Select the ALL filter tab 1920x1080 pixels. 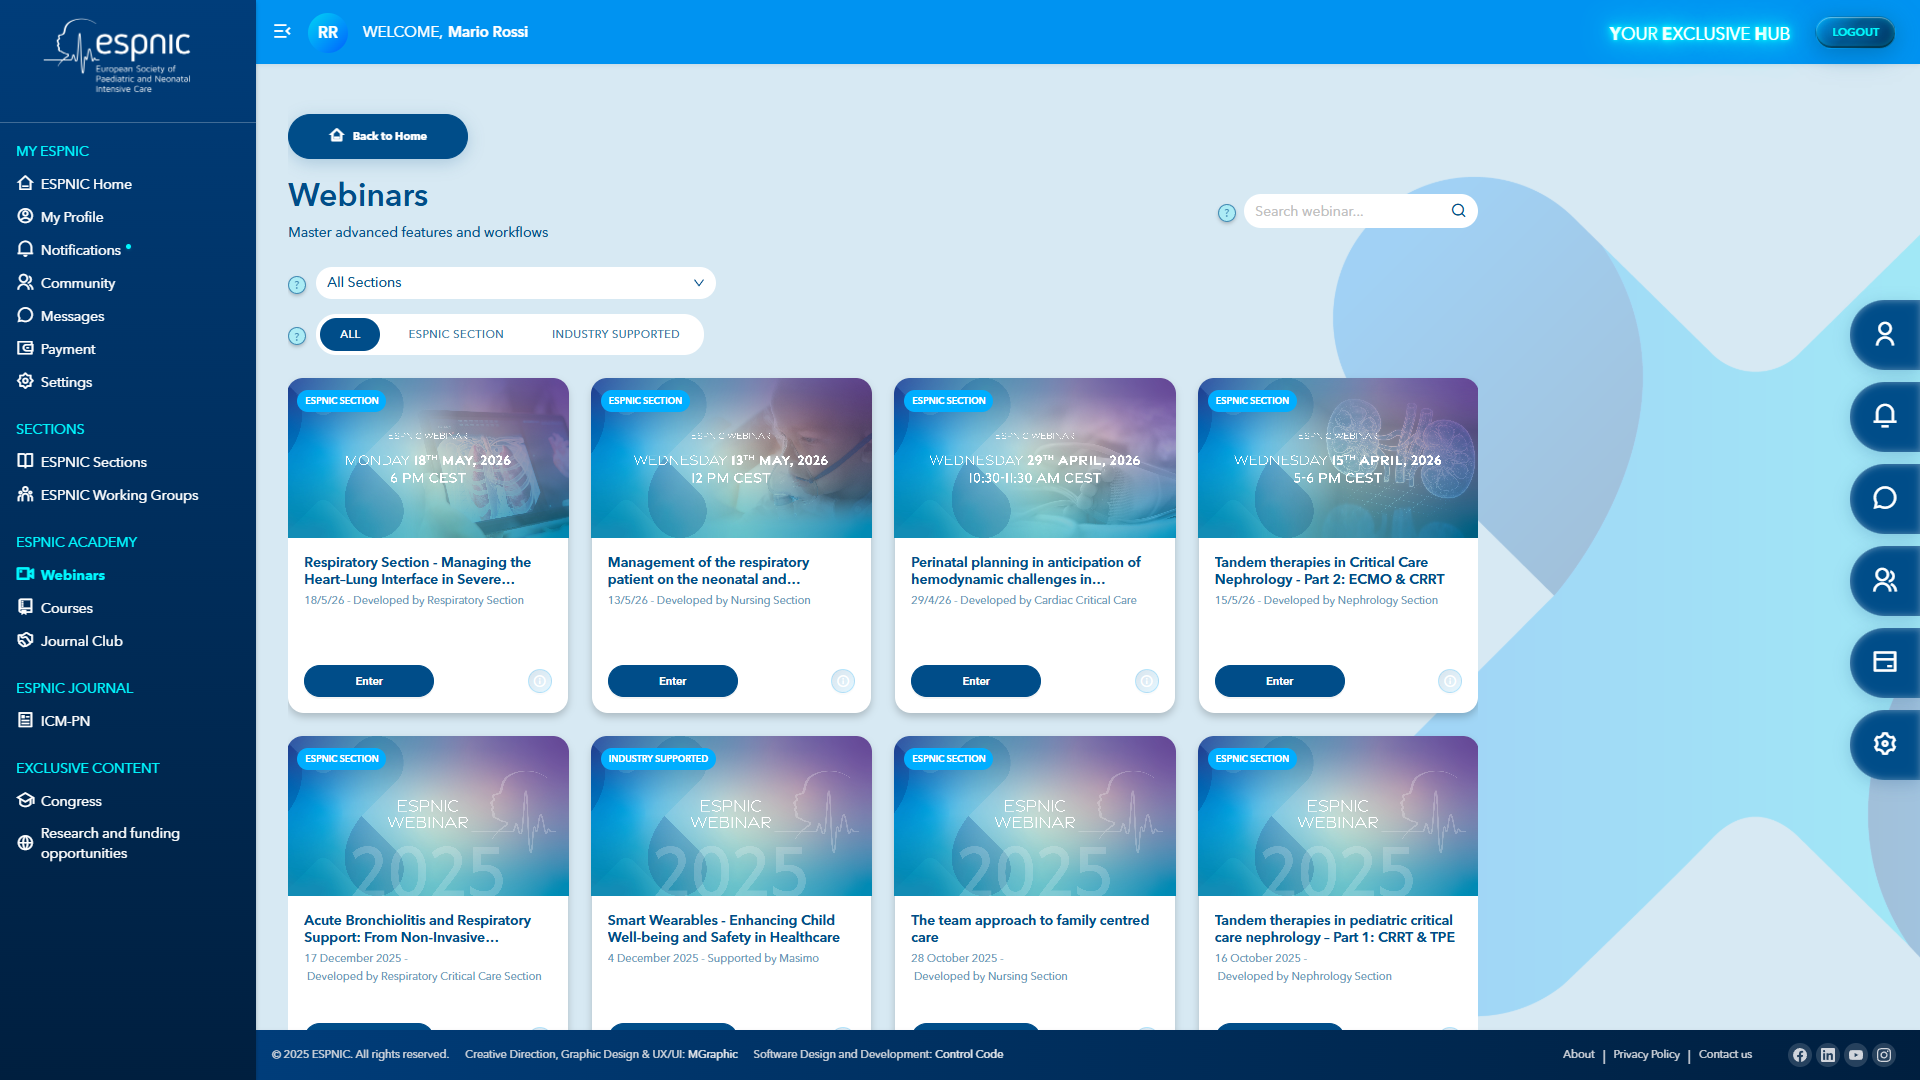pyautogui.click(x=350, y=334)
